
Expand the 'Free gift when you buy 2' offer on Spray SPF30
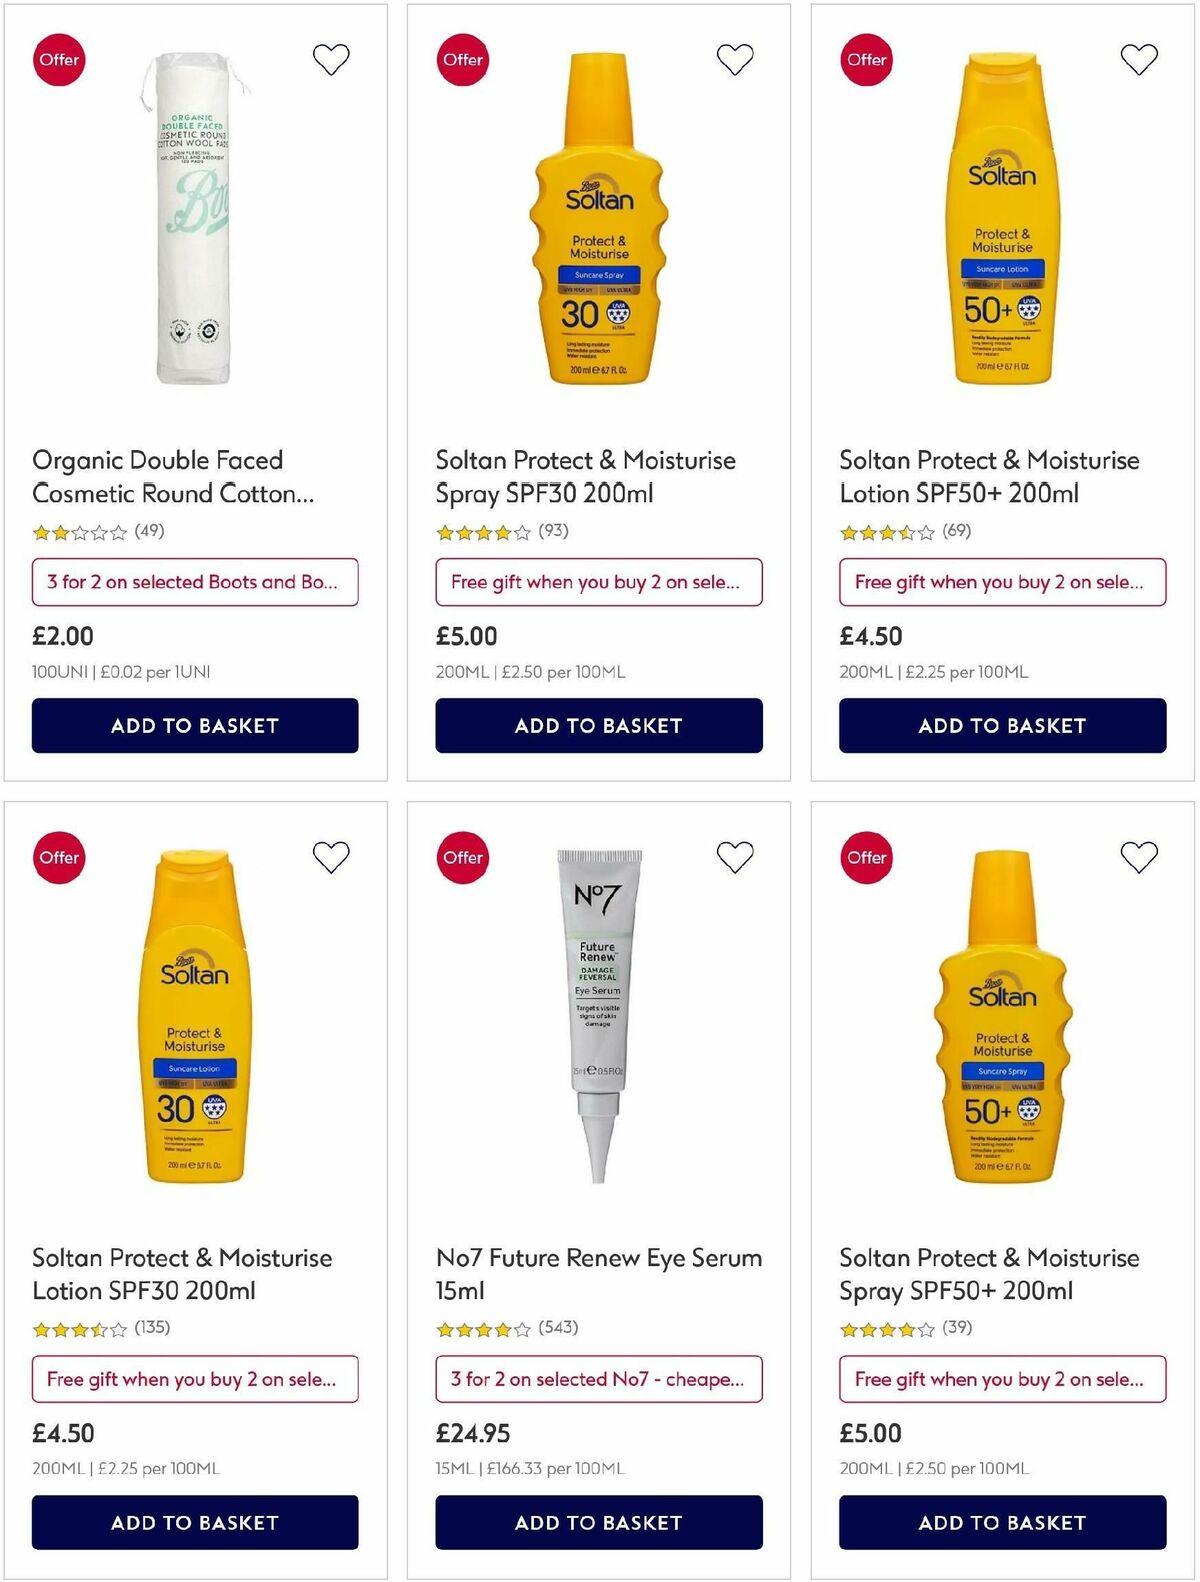click(x=600, y=582)
